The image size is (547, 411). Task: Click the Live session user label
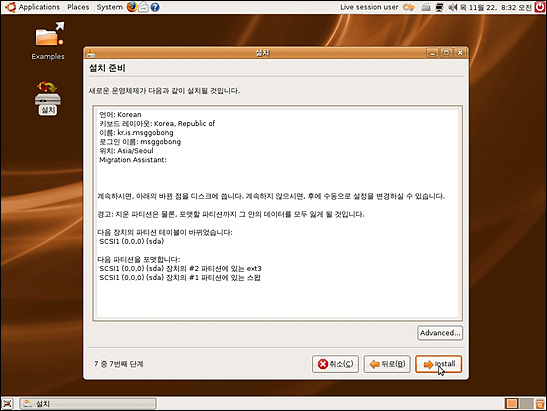click(369, 7)
